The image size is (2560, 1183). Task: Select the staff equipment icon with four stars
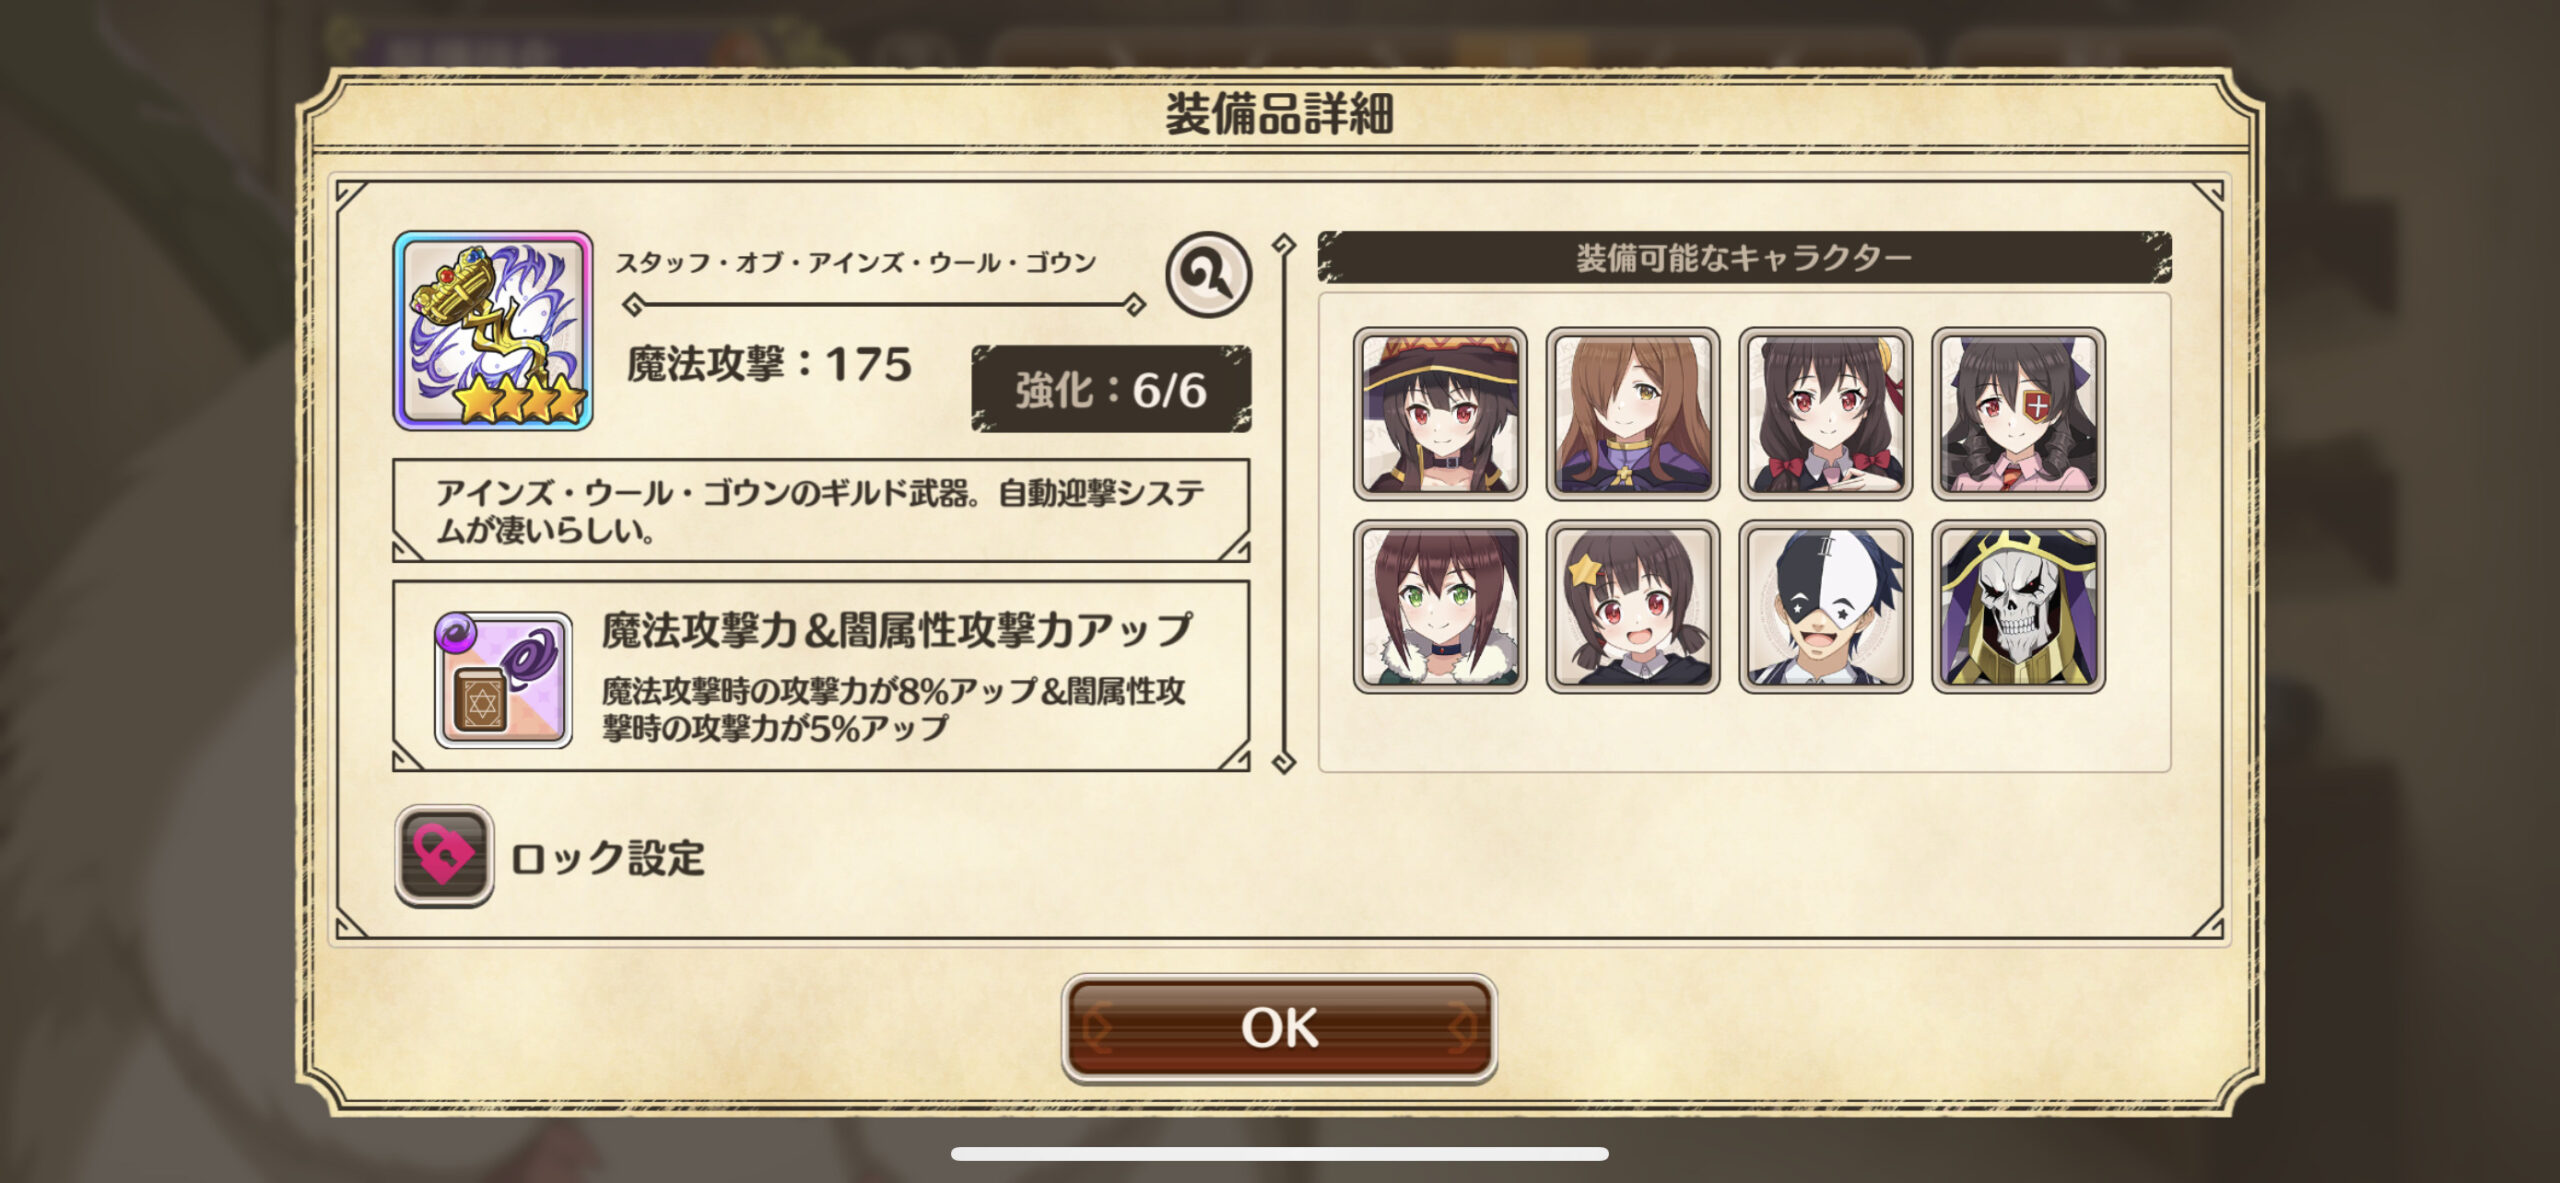pyautogui.click(x=493, y=331)
